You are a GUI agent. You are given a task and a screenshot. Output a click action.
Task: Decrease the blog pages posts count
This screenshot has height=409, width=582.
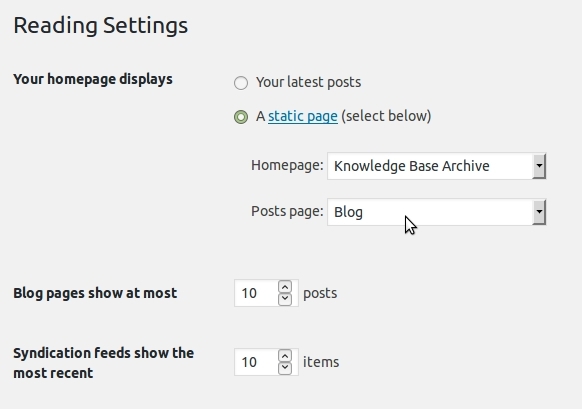[x=285, y=299]
